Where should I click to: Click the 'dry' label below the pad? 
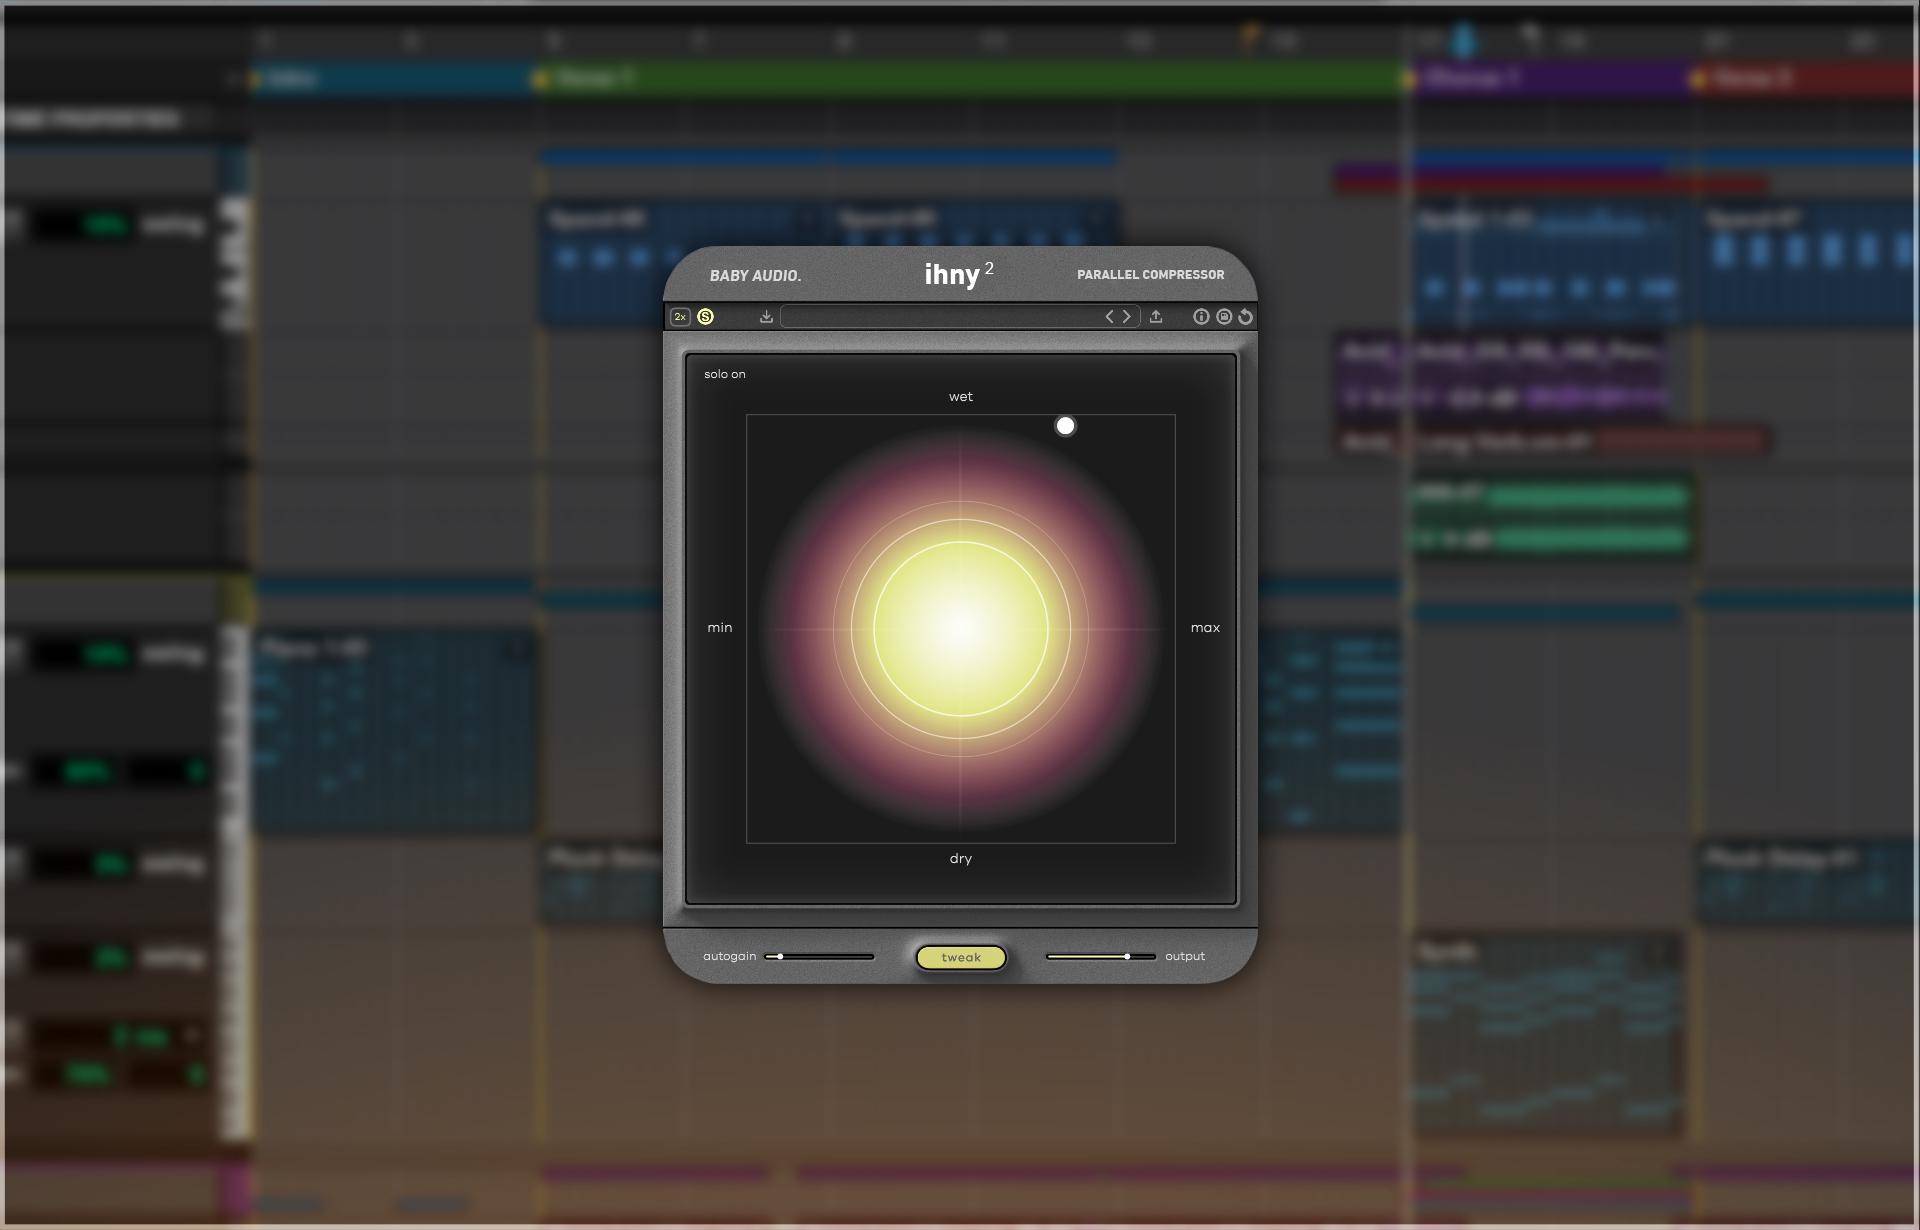(961, 859)
